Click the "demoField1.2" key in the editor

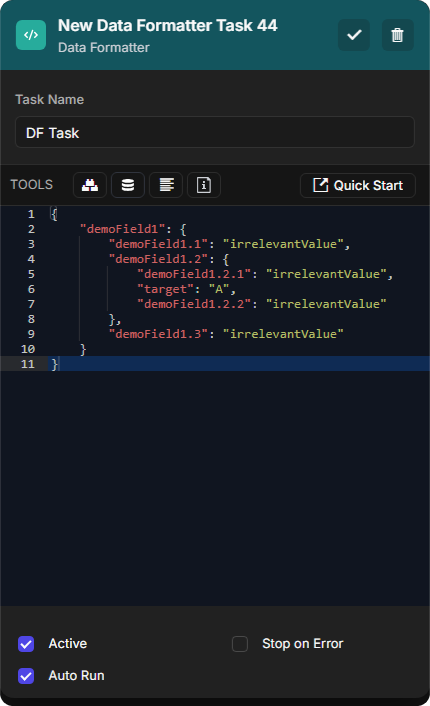[x=158, y=259]
